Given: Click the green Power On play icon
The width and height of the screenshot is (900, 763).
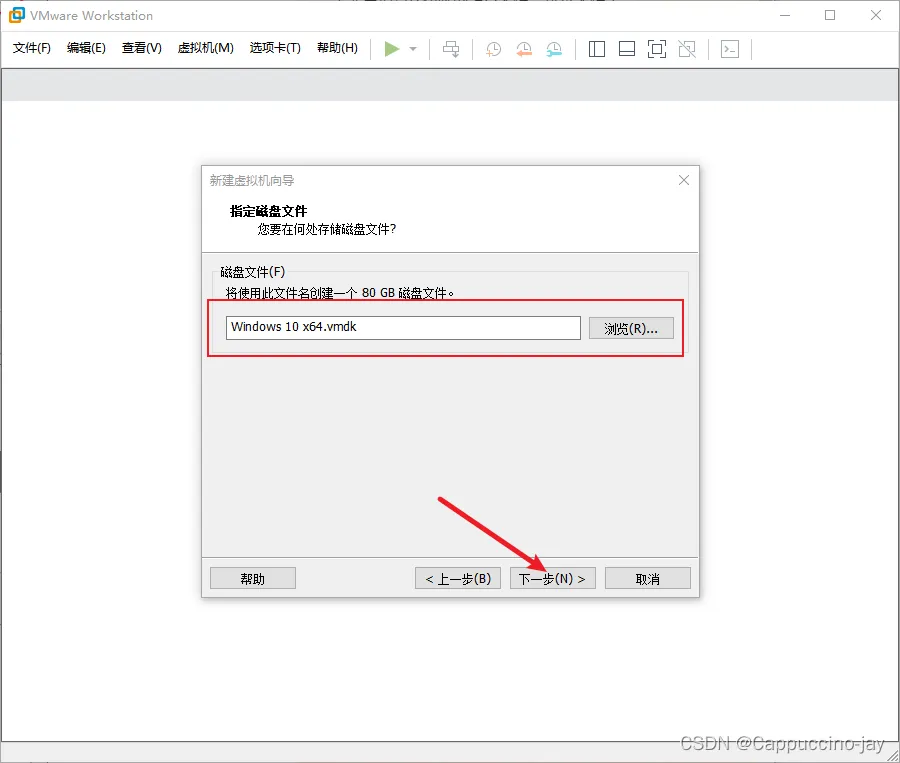Looking at the screenshot, I should pyautogui.click(x=391, y=49).
